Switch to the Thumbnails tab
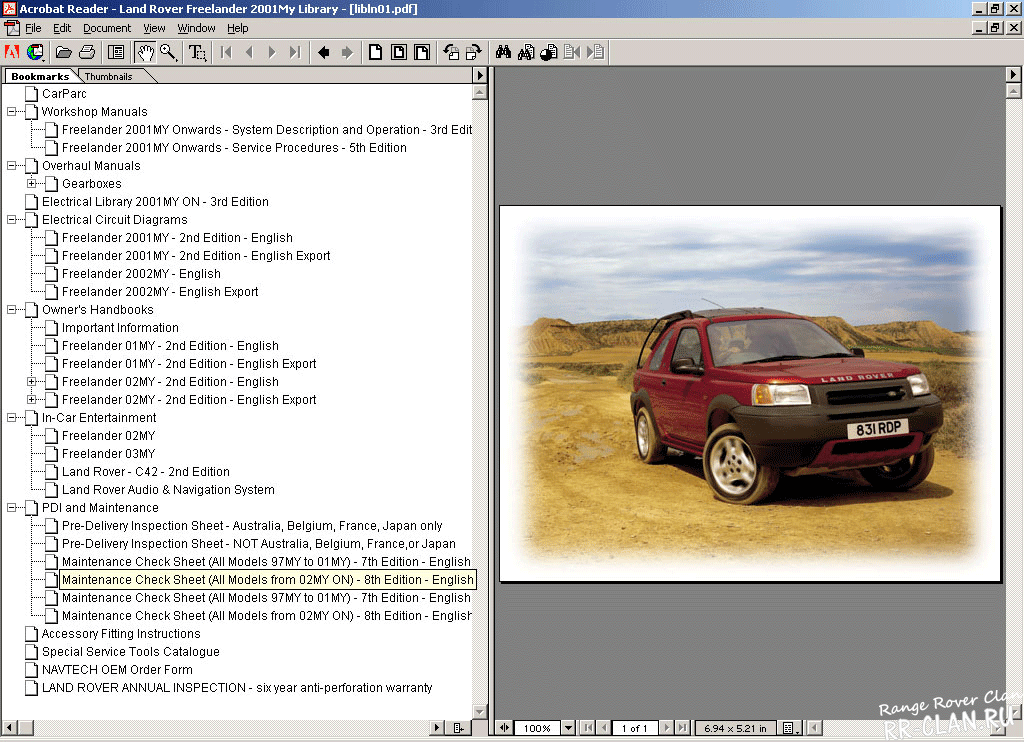Screen dimensions: 1024x742 [108, 76]
